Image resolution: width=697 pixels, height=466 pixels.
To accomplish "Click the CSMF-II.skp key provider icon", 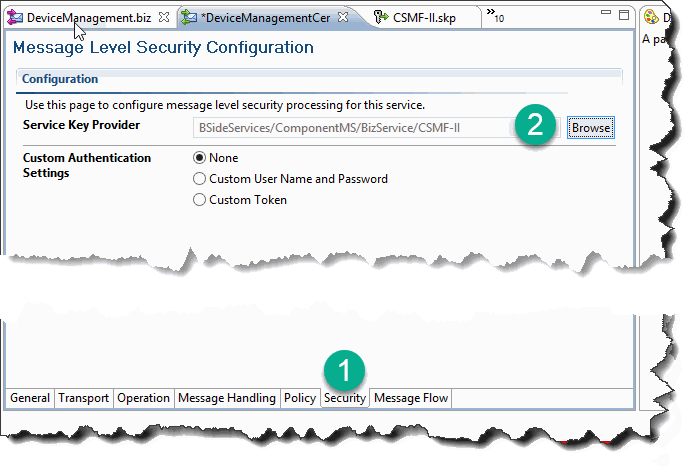I will click(381, 17).
